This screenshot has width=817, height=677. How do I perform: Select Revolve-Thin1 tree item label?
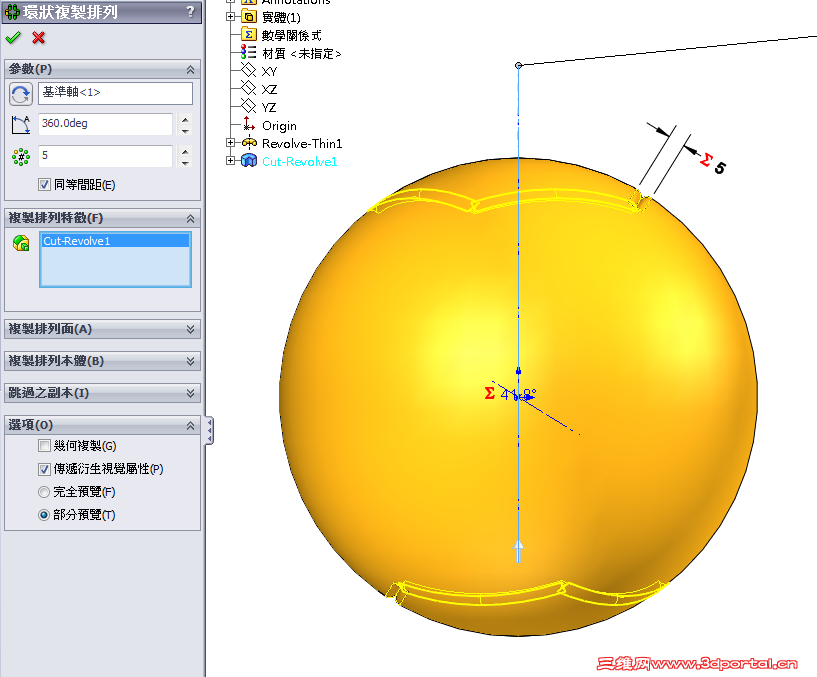tap(302, 143)
